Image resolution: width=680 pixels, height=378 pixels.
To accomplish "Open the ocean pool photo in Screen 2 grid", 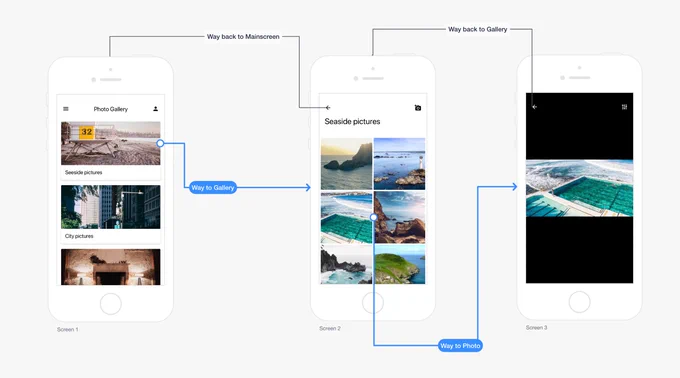I will (x=347, y=217).
